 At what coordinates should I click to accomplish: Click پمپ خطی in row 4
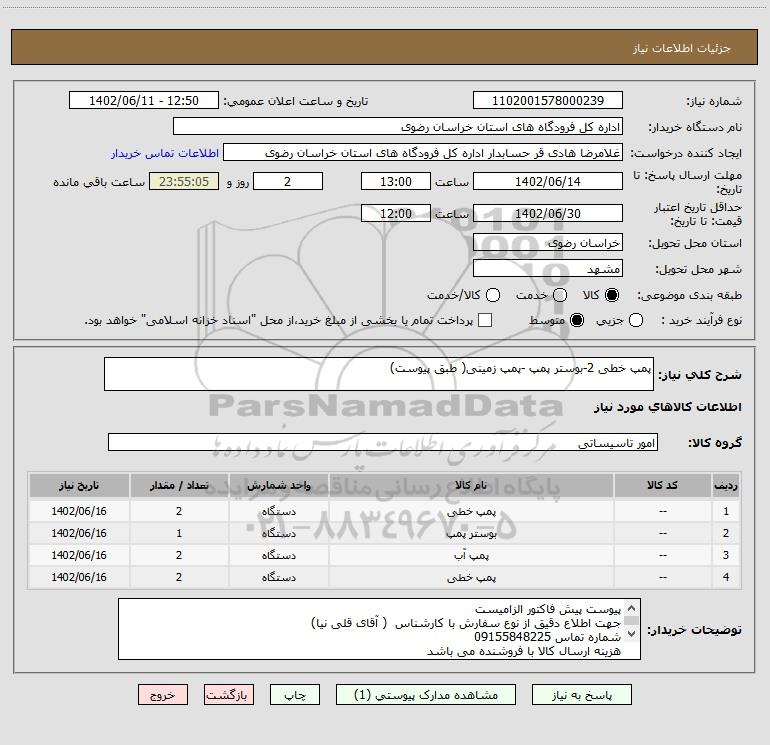[471, 578]
